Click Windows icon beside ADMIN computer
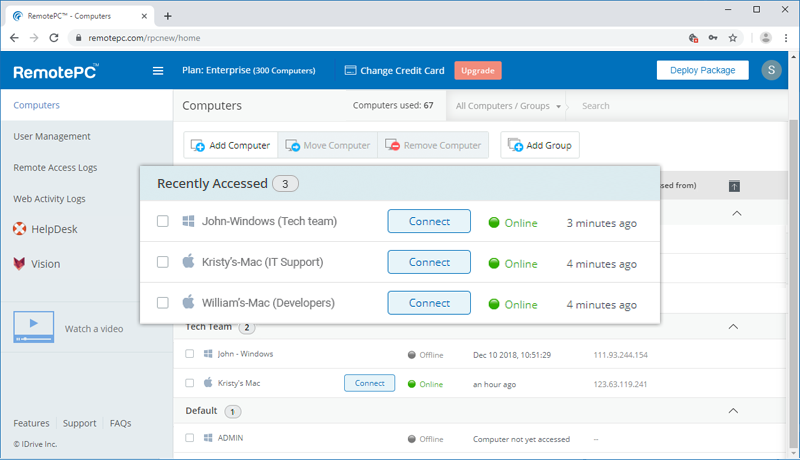The width and height of the screenshot is (800, 460). [x=208, y=438]
